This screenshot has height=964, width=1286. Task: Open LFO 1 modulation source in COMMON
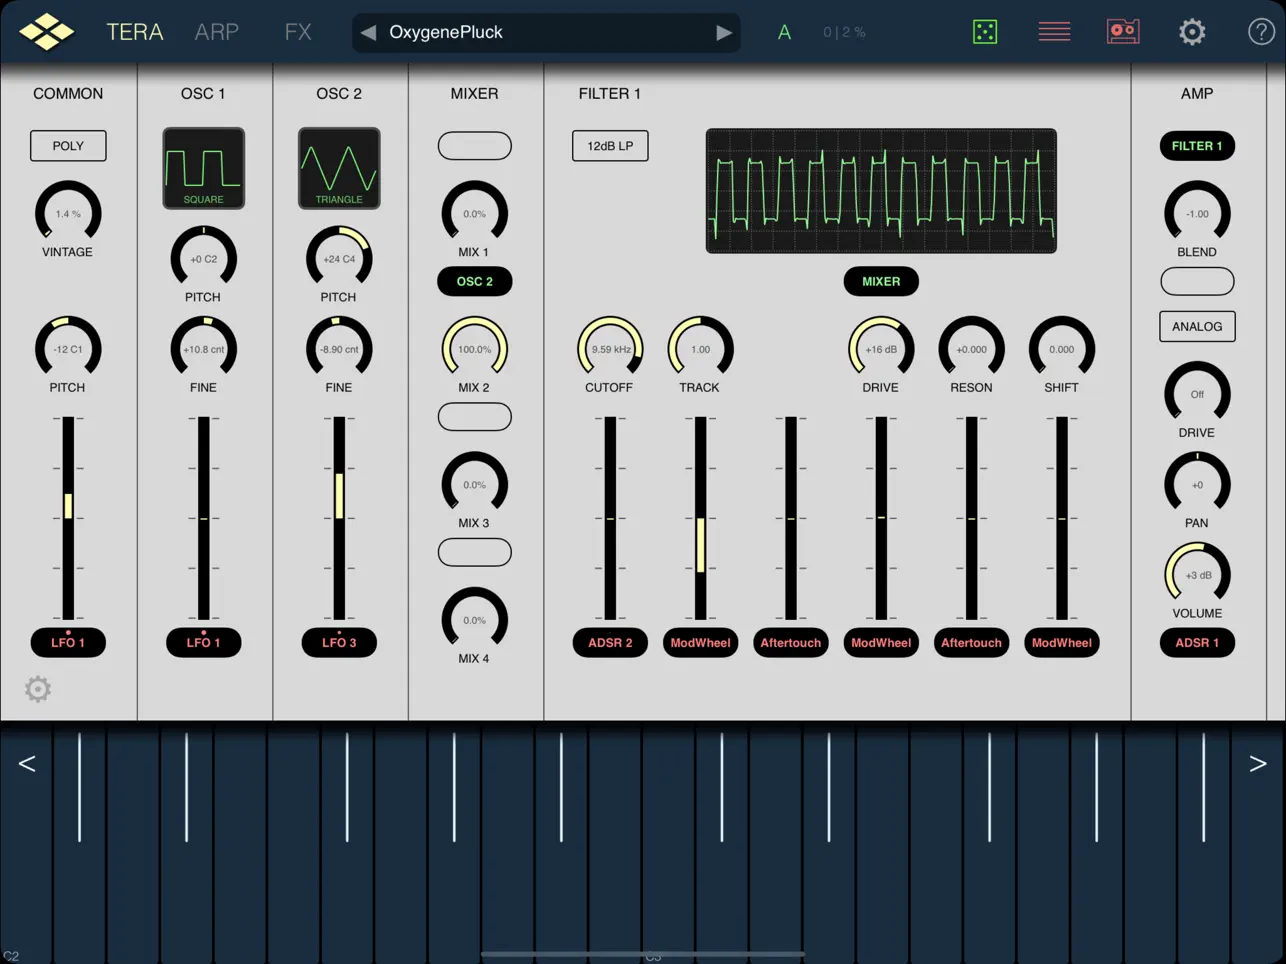(68, 643)
